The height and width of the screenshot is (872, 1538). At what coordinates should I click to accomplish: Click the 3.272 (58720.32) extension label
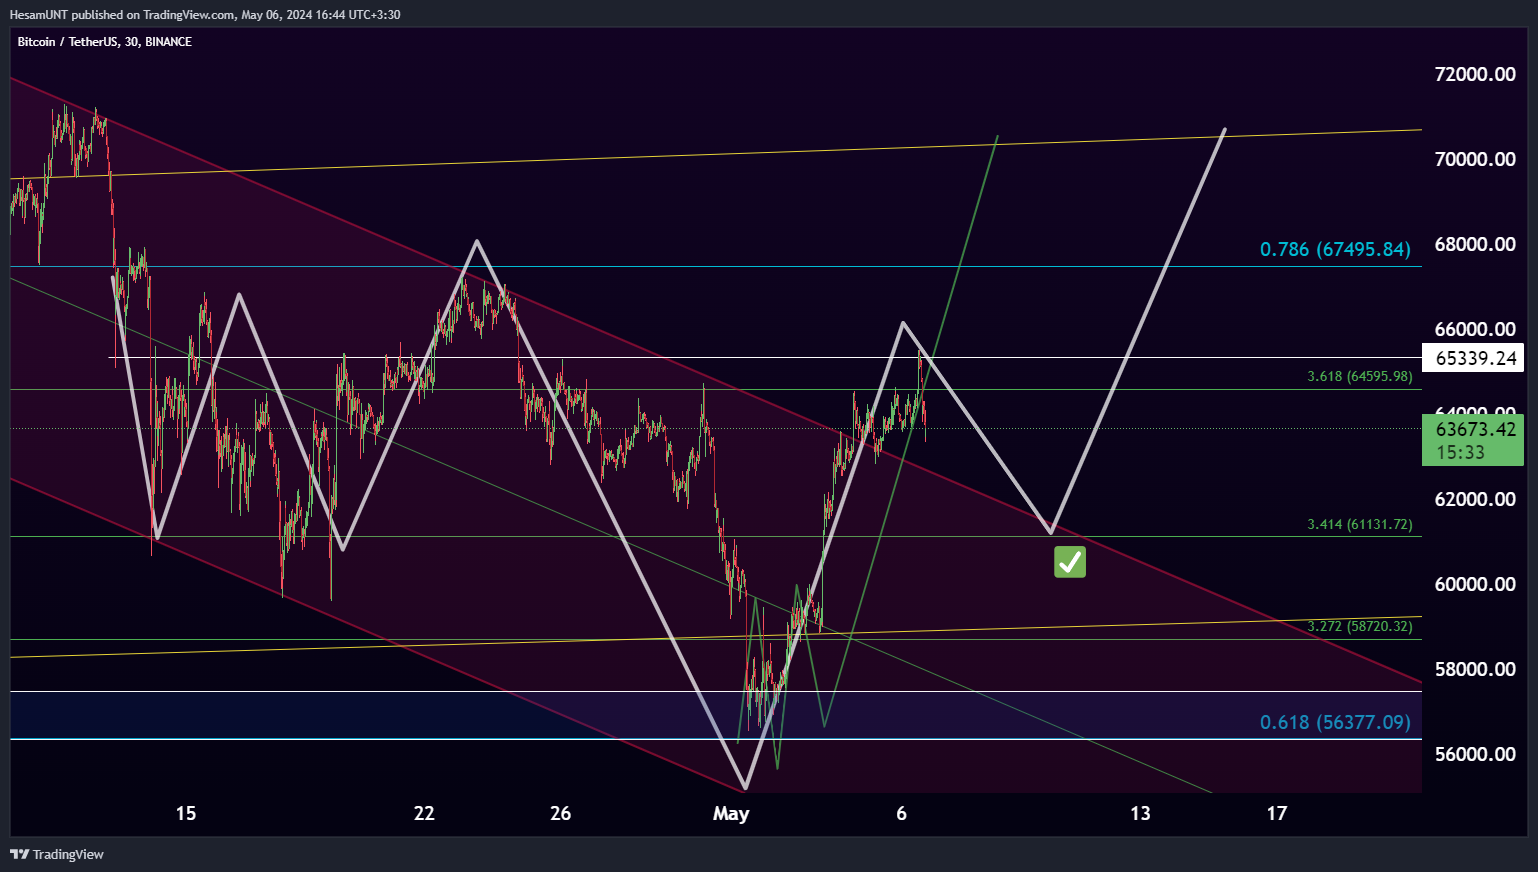click(x=1360, y=627)
